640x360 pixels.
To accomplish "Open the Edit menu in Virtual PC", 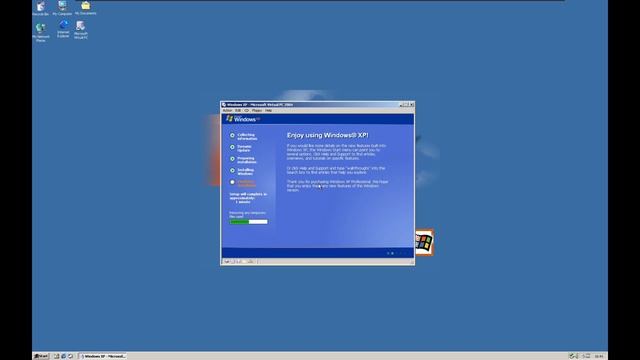I will [x=238, y=111].
